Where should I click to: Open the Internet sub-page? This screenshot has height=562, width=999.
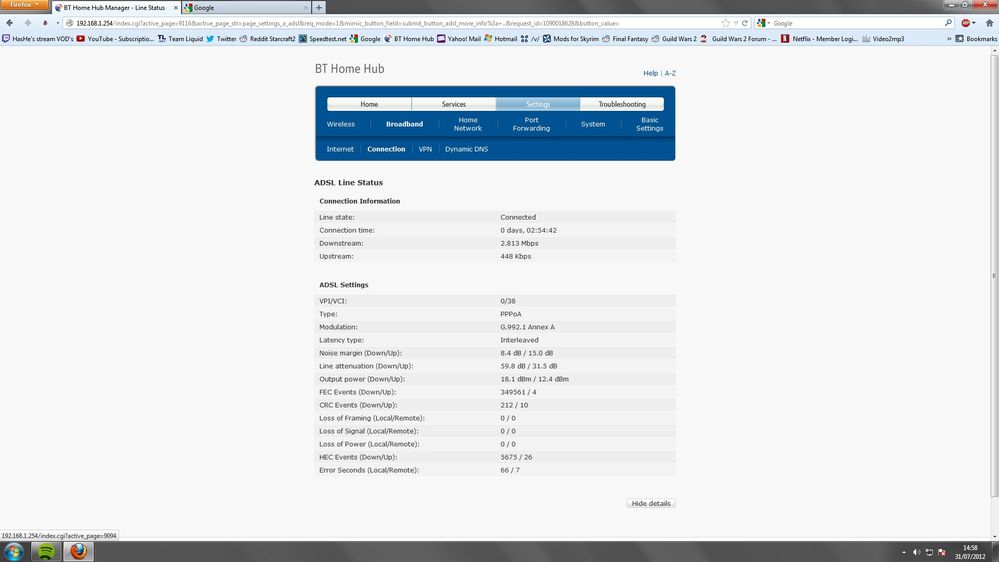click(340, 149)
